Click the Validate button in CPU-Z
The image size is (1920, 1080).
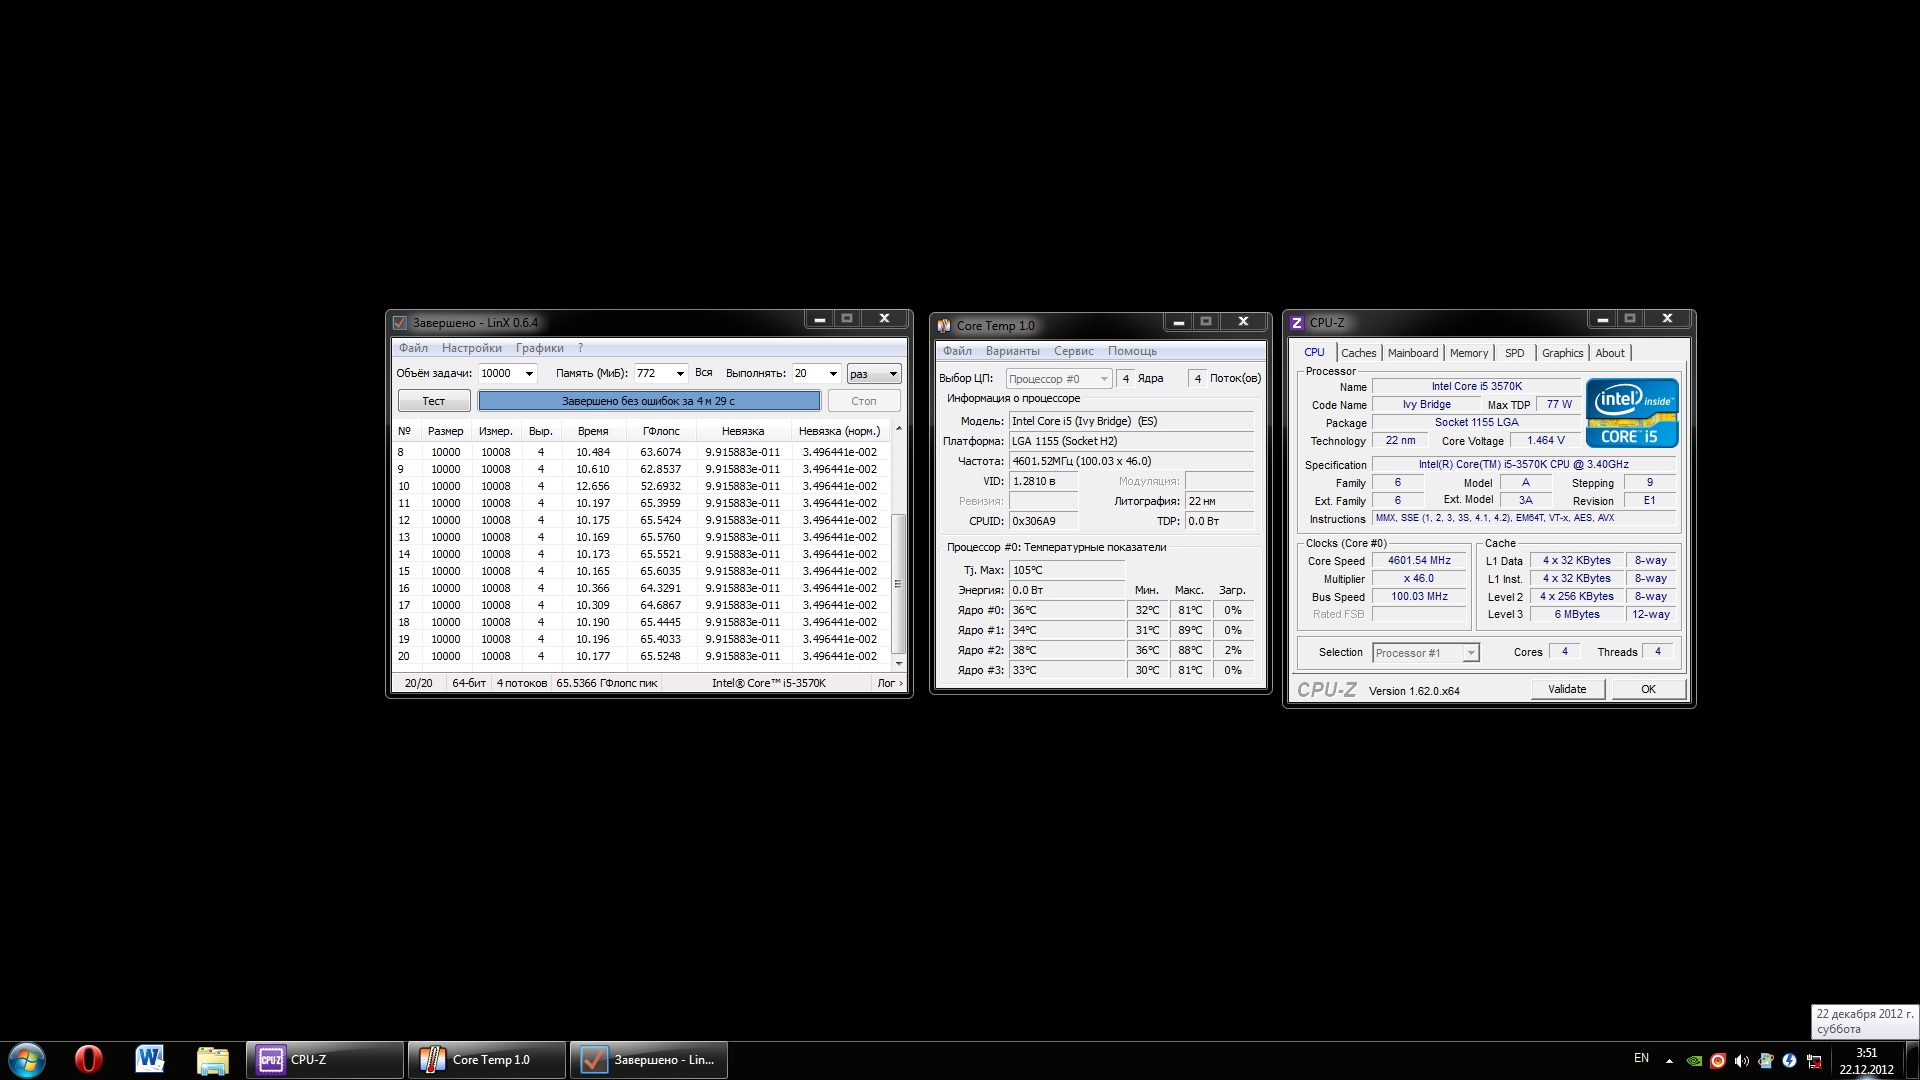pyautogui.click(x=1567, y=689)
